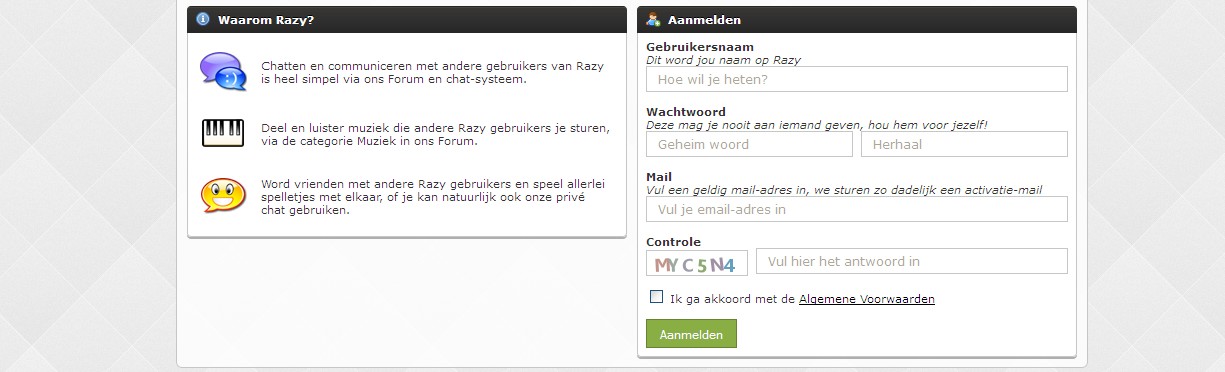Screen dimensions: 1225x372
Task: Focus the Herhaal password repeat field
Action: (964, 144)
